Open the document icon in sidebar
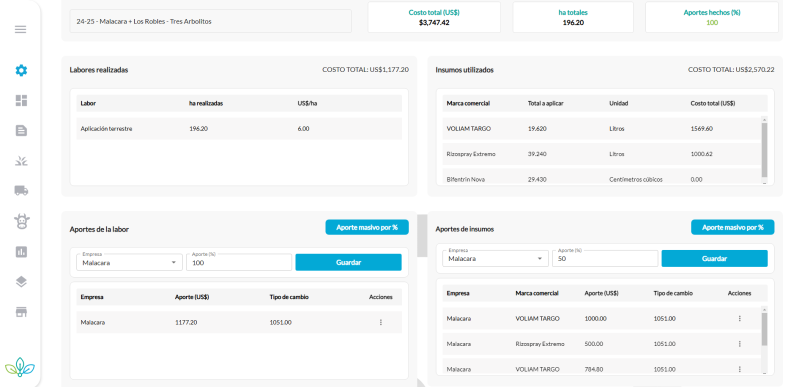This screenshot has width=799, height=387. pyautogui.click(x=21, y=131)
